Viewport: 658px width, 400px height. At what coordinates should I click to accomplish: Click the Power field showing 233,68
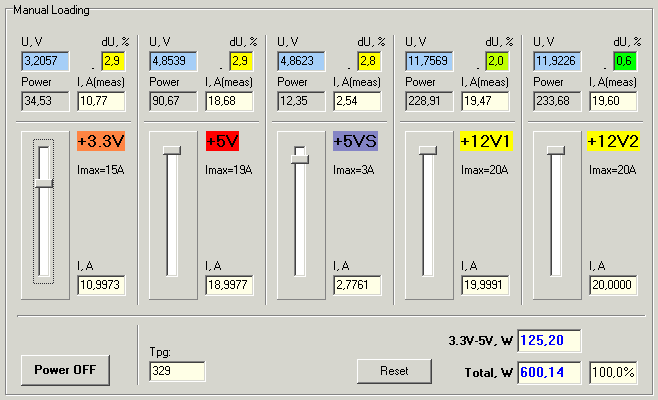click(x=557, y=102)
